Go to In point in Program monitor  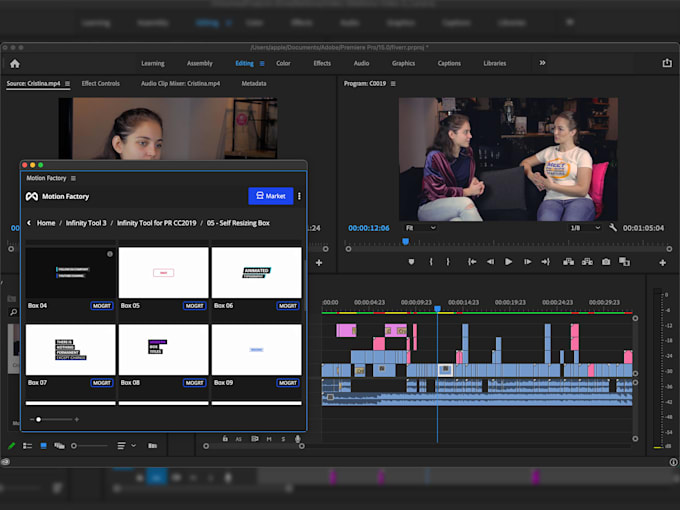(472, 262)
